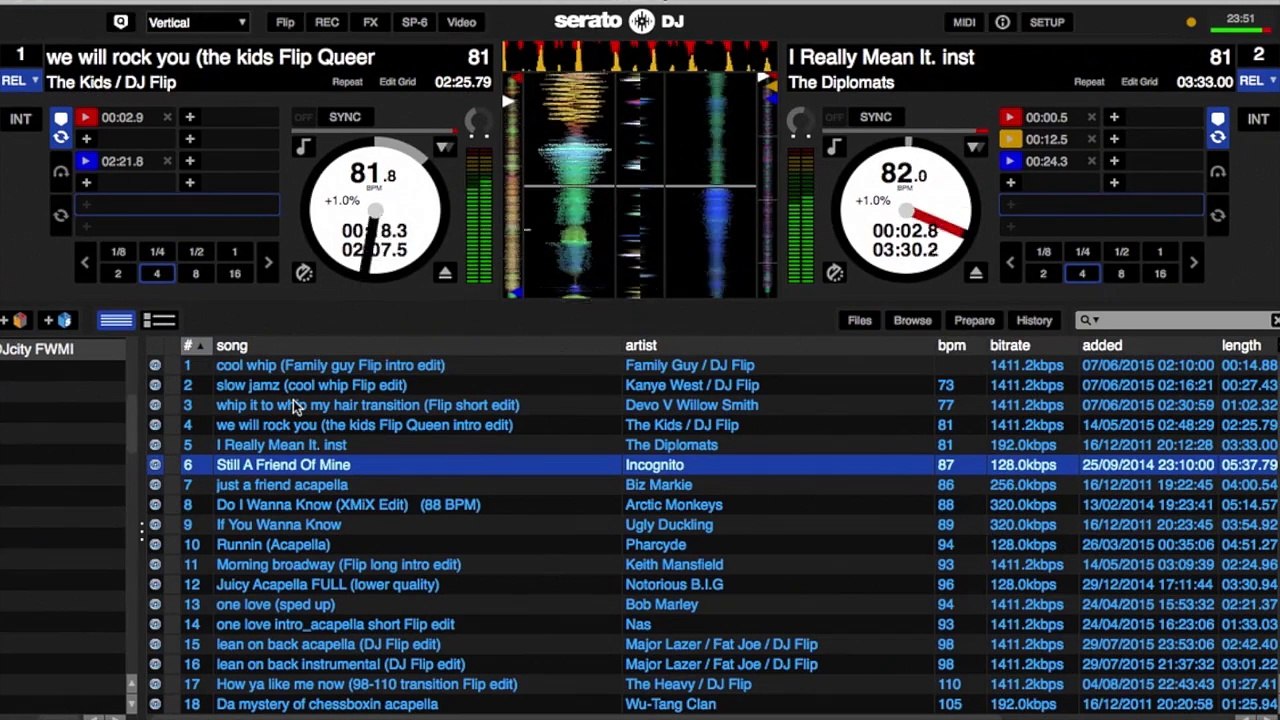Open the Prepare panel tab
Viewport: 1280px width, 720px height.
(x=974, y=321)
